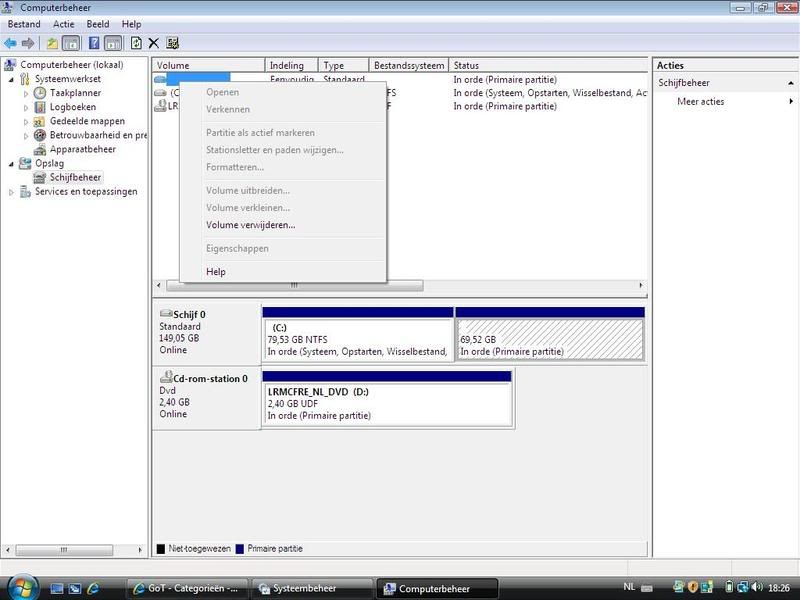Click the black X delete toolbar icon
Image resolution: width=800 pixels, height=600 pixels.
(154, 43)
